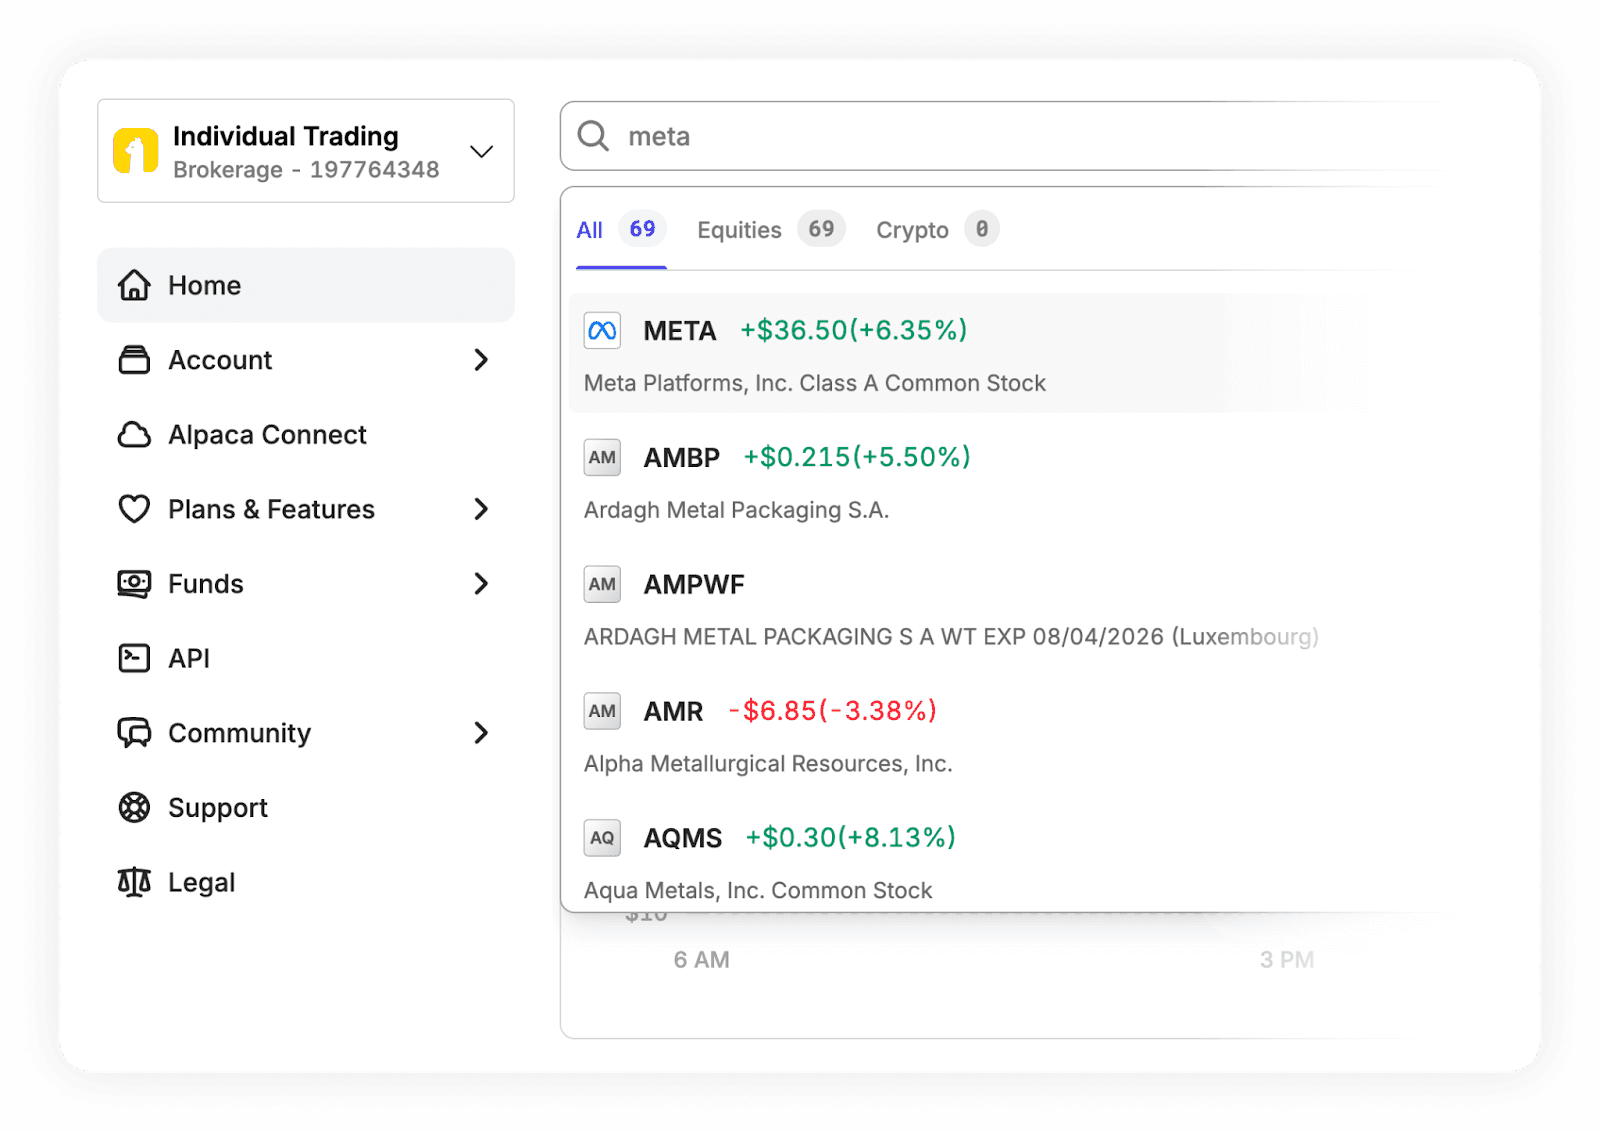Click the 6 AM chart axis label

point(702,960)
